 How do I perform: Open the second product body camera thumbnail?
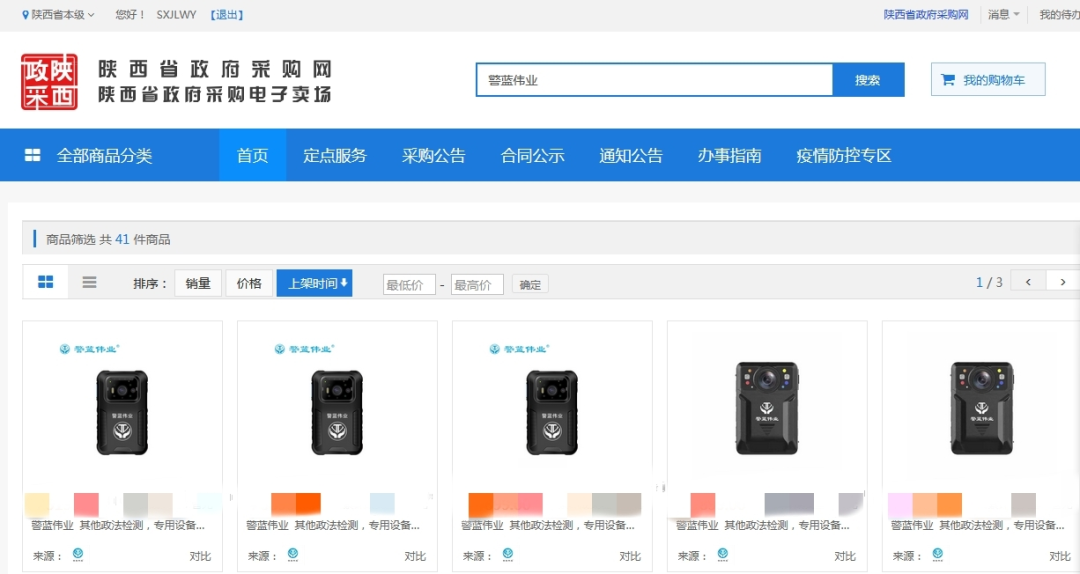337,412
